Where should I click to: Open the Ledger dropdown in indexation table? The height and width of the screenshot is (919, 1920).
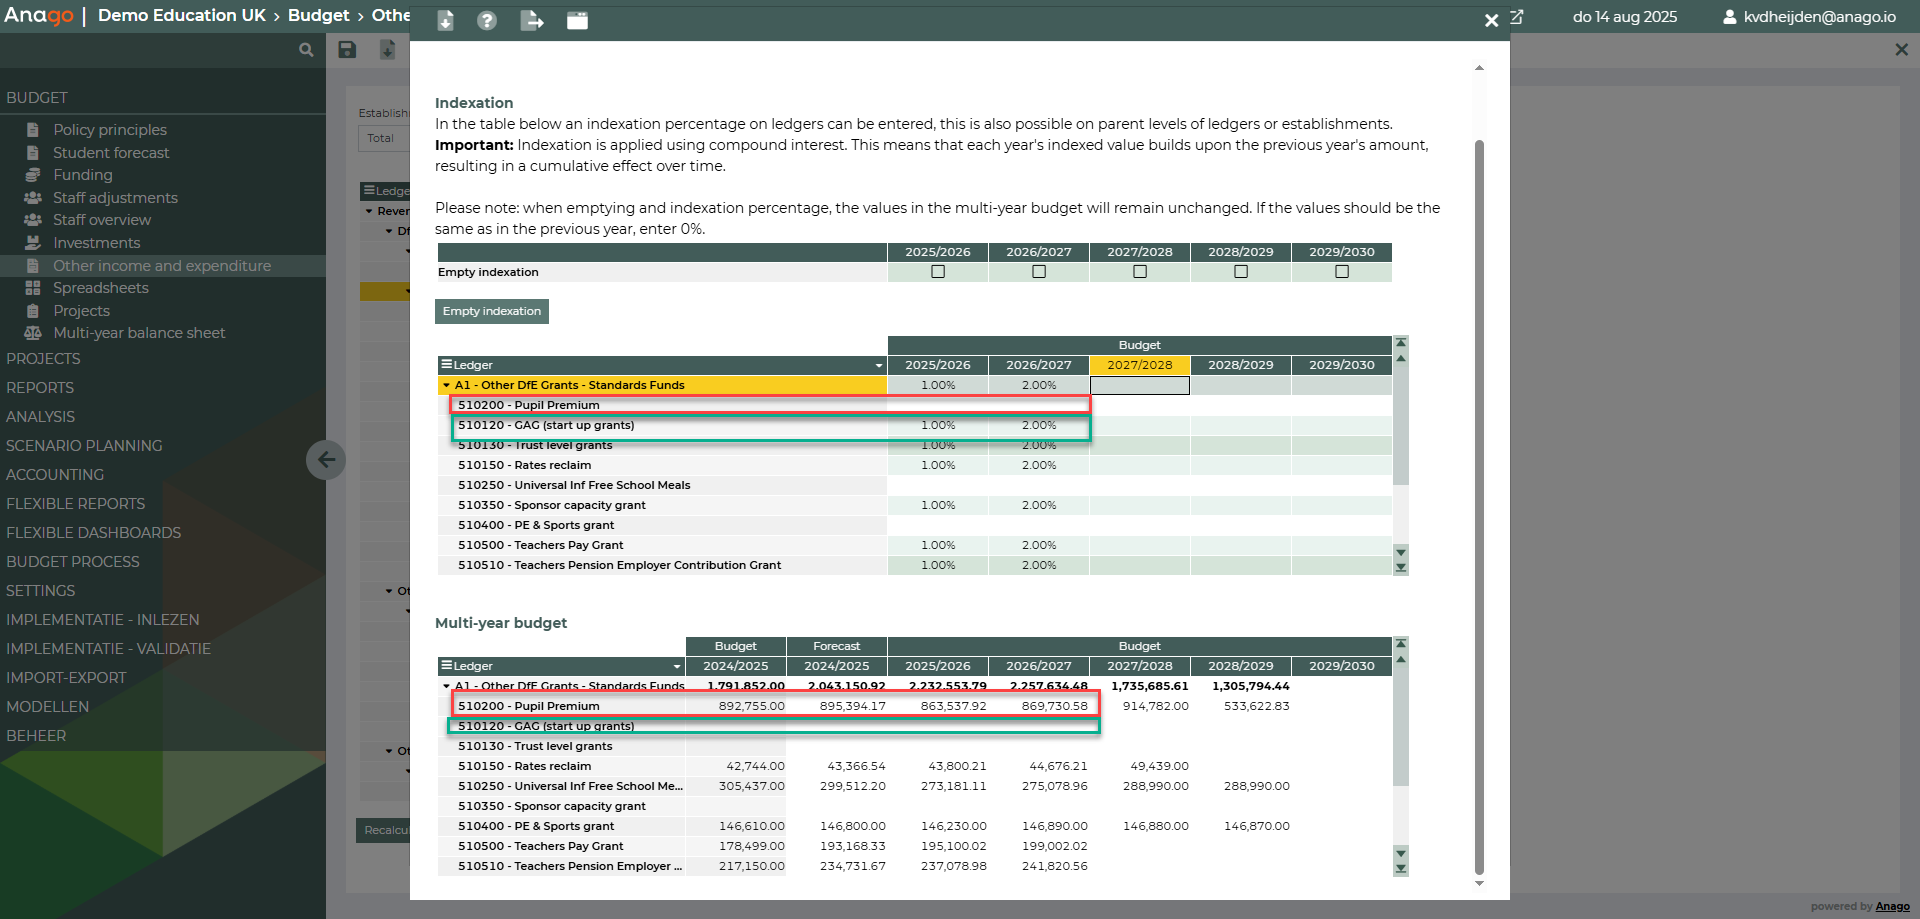click(879, 366)
